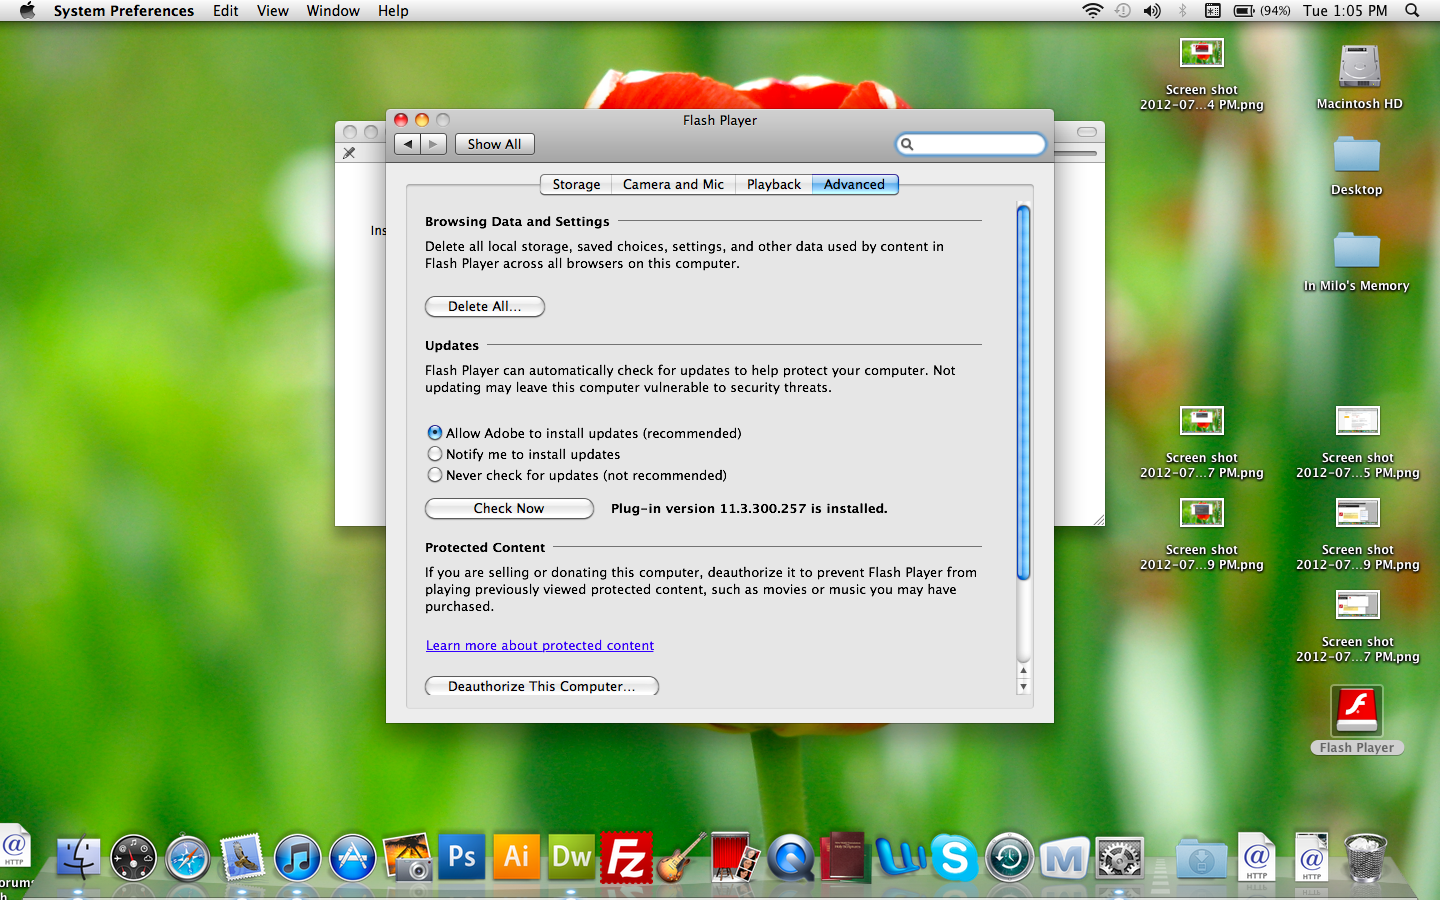Focus the search field in Flash Player window
The height and width of the screenshot is (900, 1440).
971,144
